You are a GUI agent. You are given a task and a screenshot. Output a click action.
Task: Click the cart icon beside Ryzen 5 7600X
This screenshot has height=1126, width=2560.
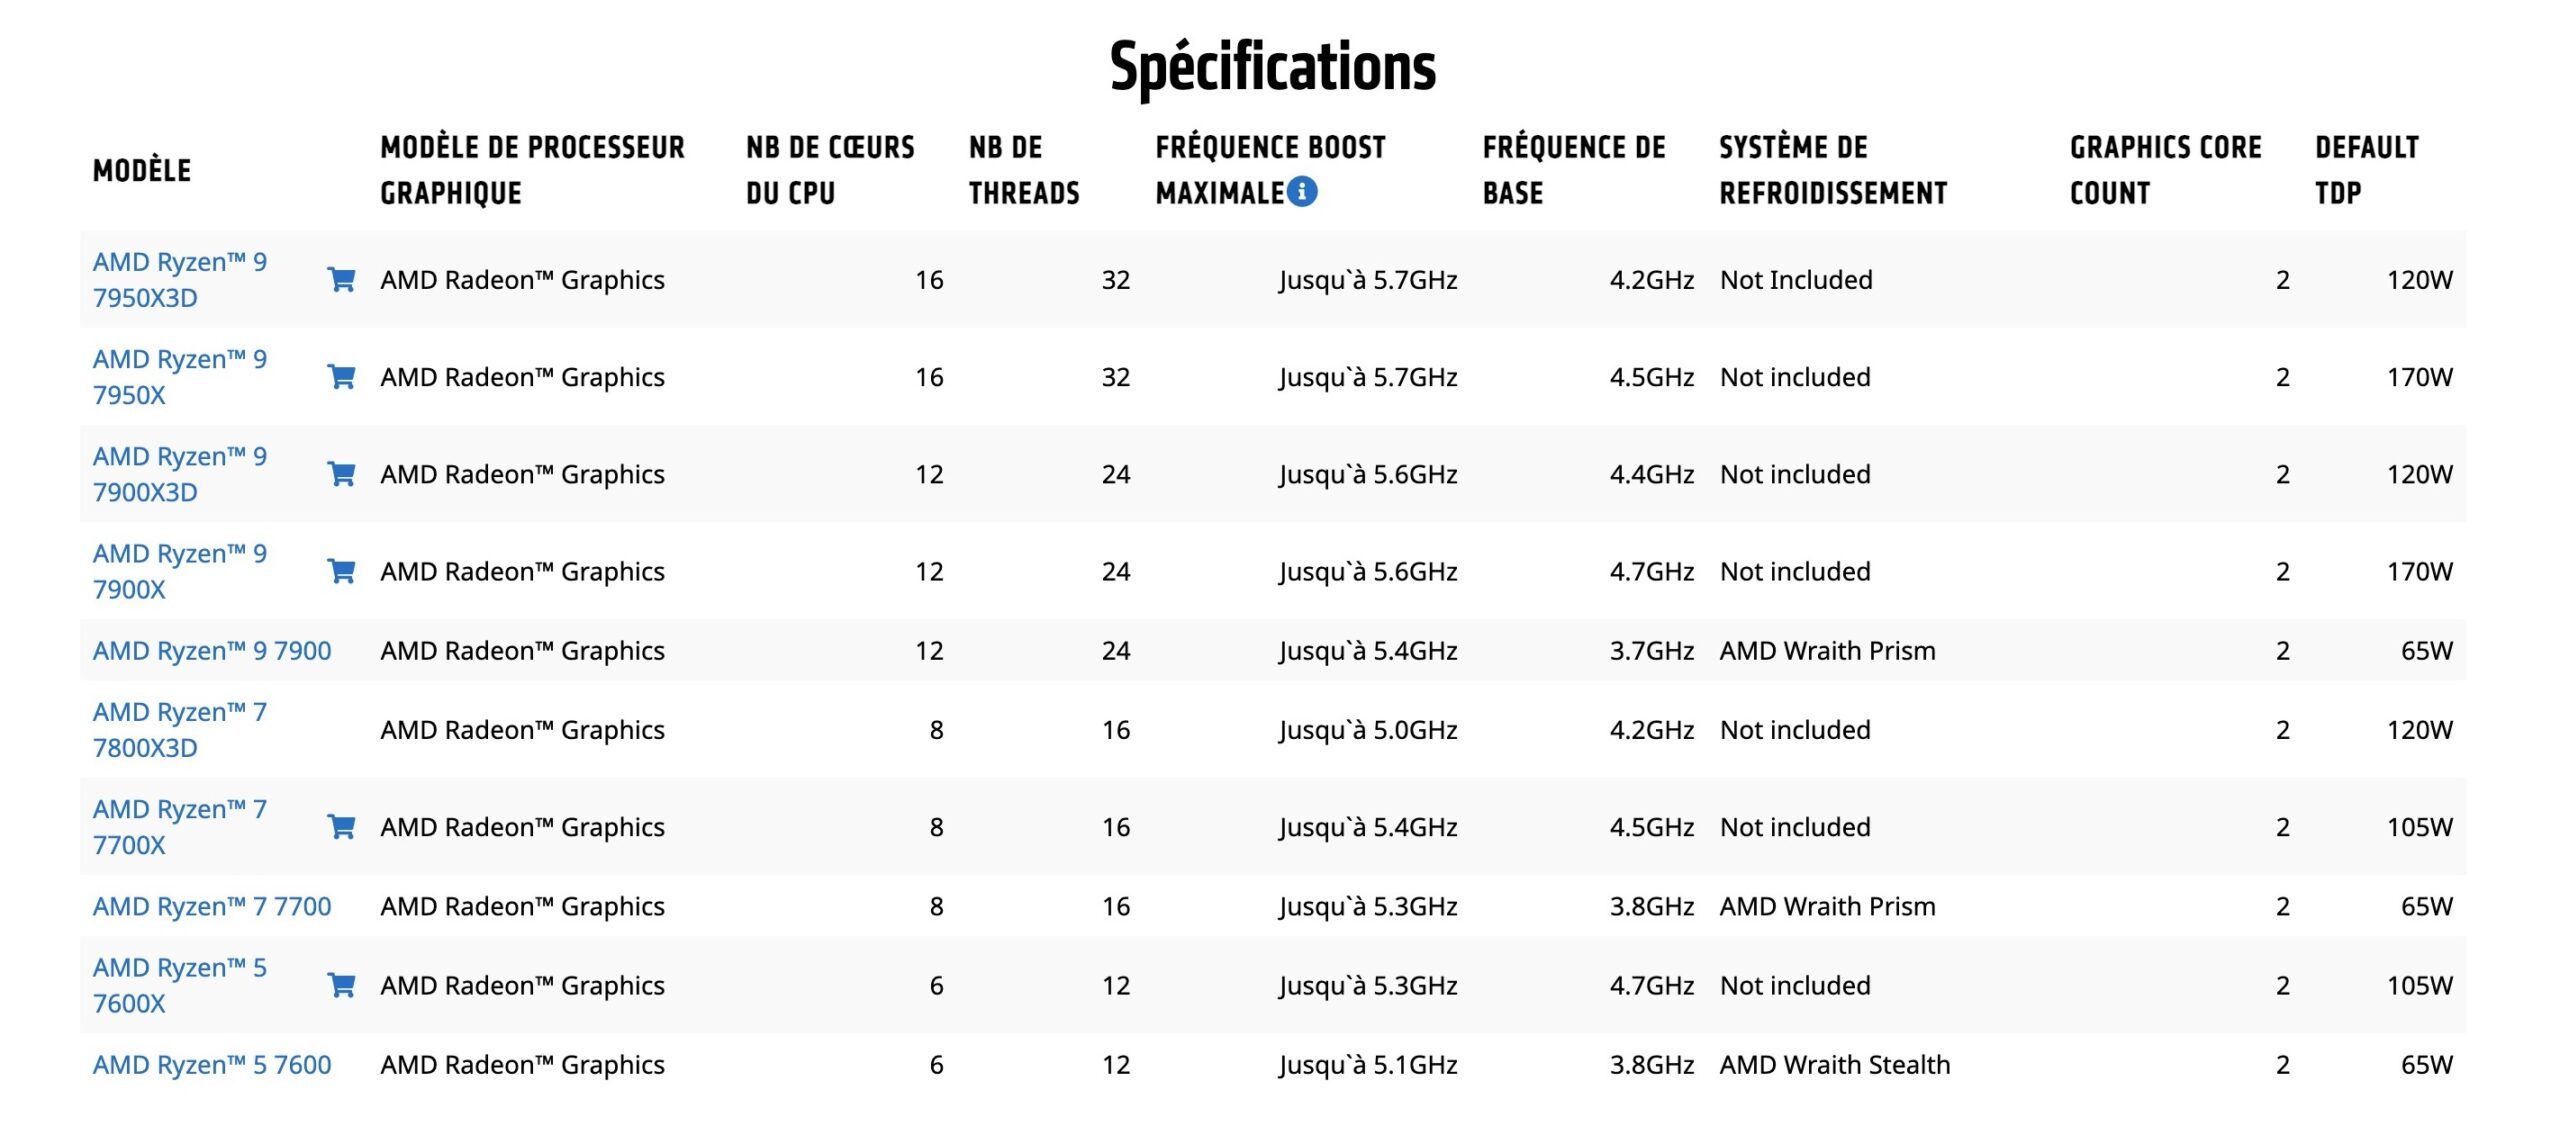coord(341,986)
